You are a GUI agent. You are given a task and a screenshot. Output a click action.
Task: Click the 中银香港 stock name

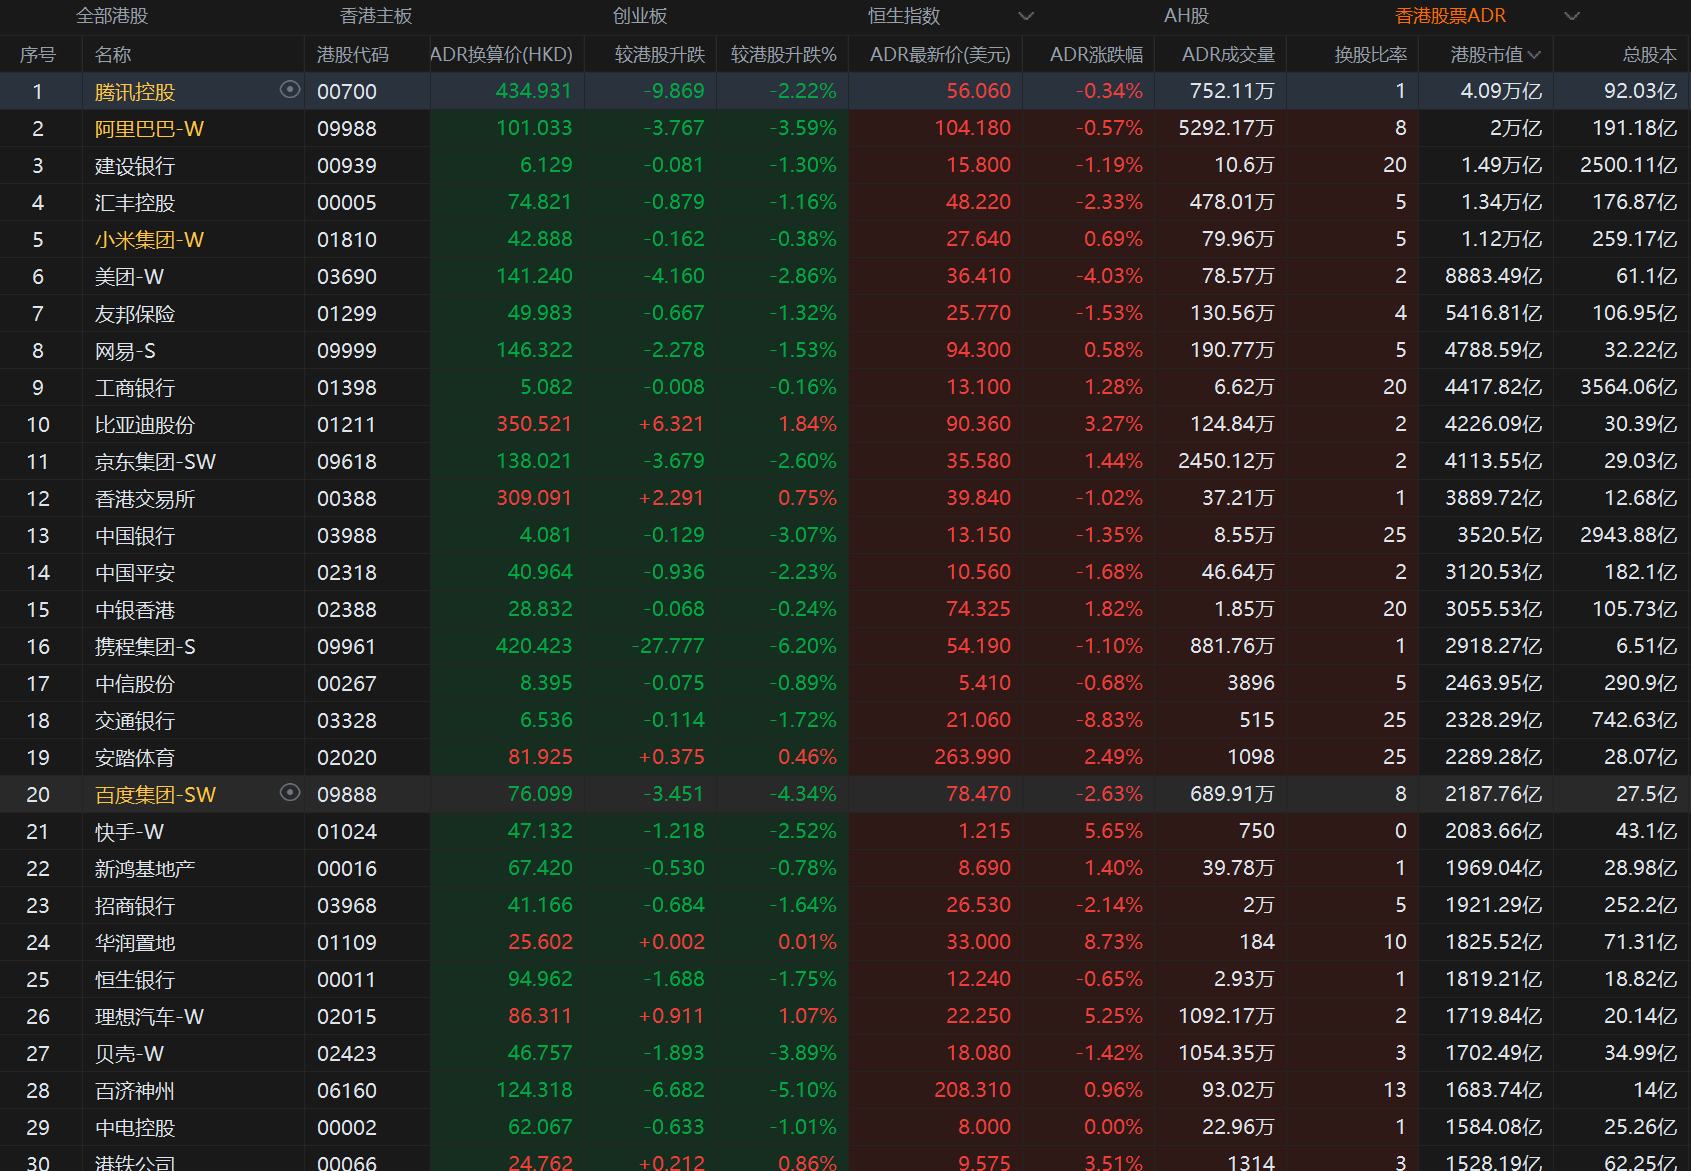(x=135, y=609)
